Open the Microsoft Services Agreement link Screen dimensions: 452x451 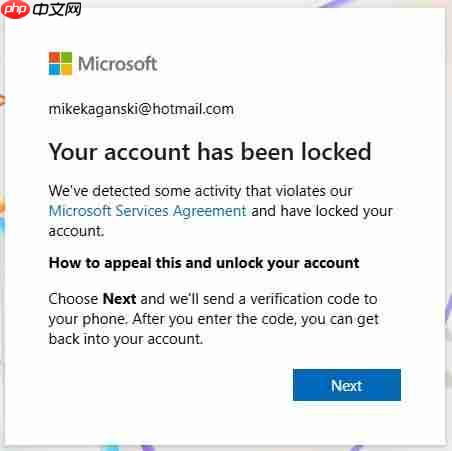pyautogui.click(x=147, y=211)
